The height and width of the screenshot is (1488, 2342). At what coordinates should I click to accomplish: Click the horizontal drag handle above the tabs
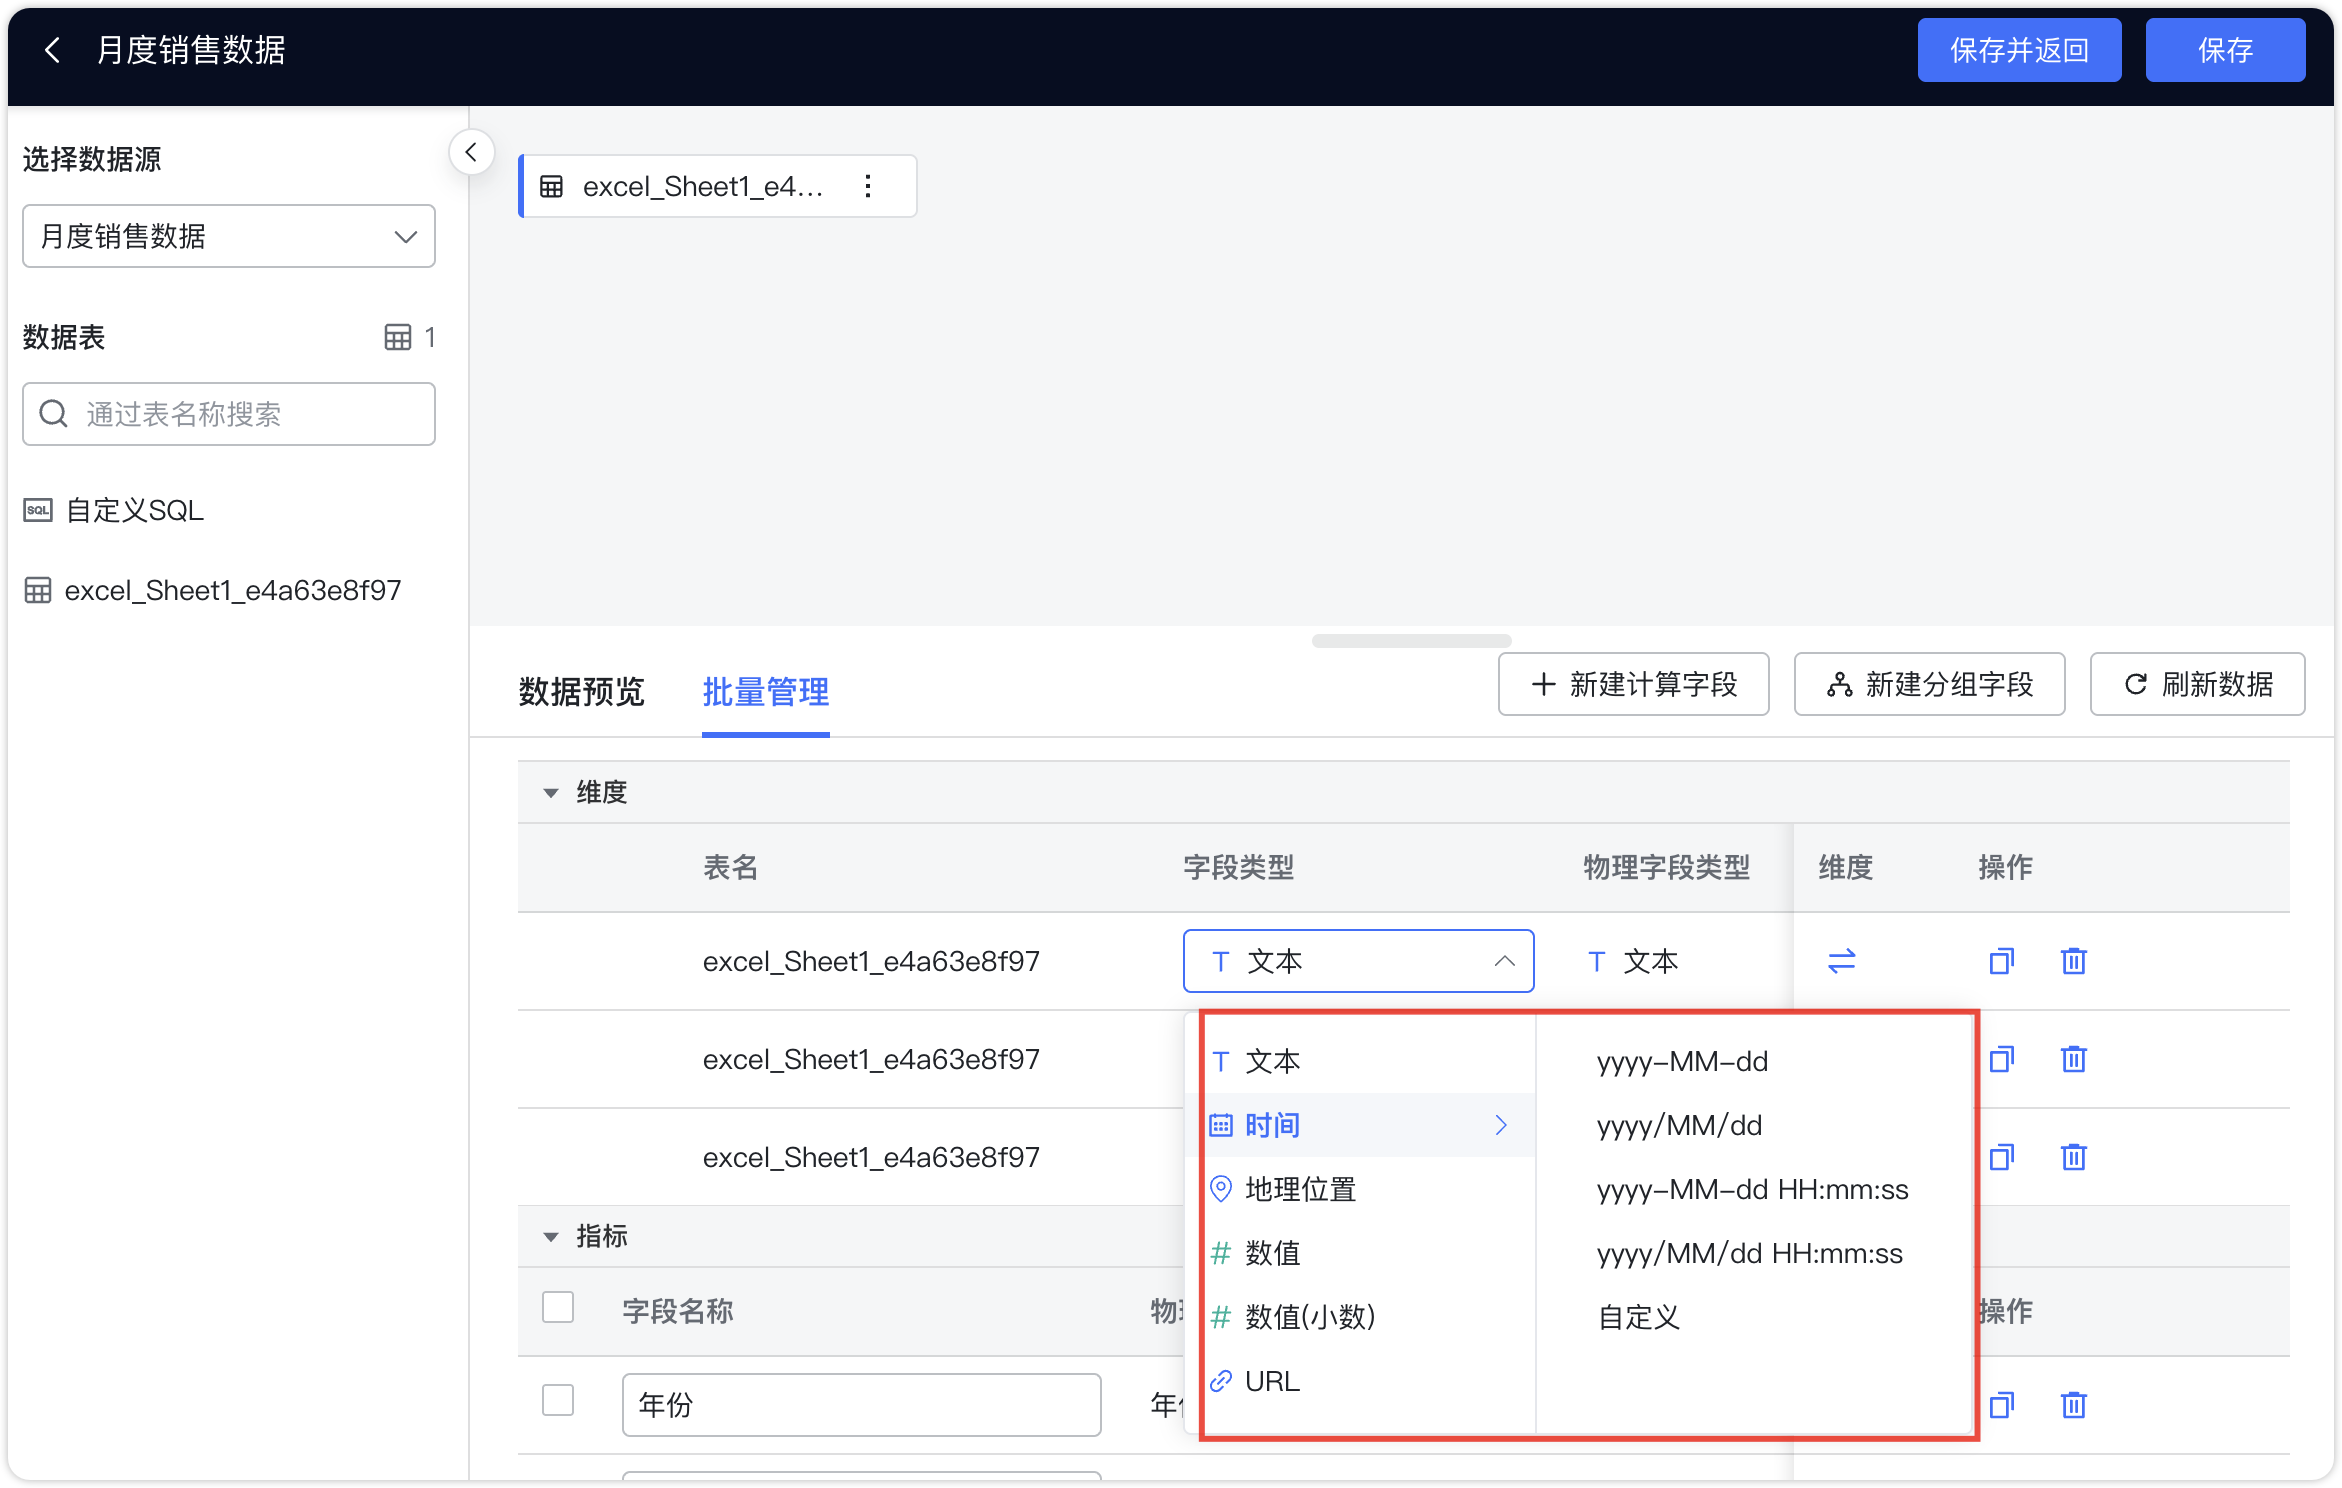click(x=1411, y=641)
